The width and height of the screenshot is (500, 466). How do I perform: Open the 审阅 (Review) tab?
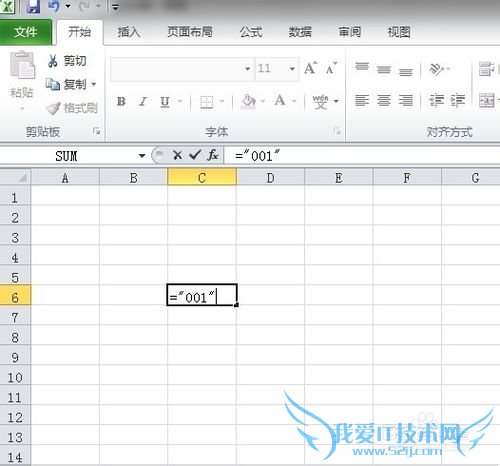tap(350, 32)
